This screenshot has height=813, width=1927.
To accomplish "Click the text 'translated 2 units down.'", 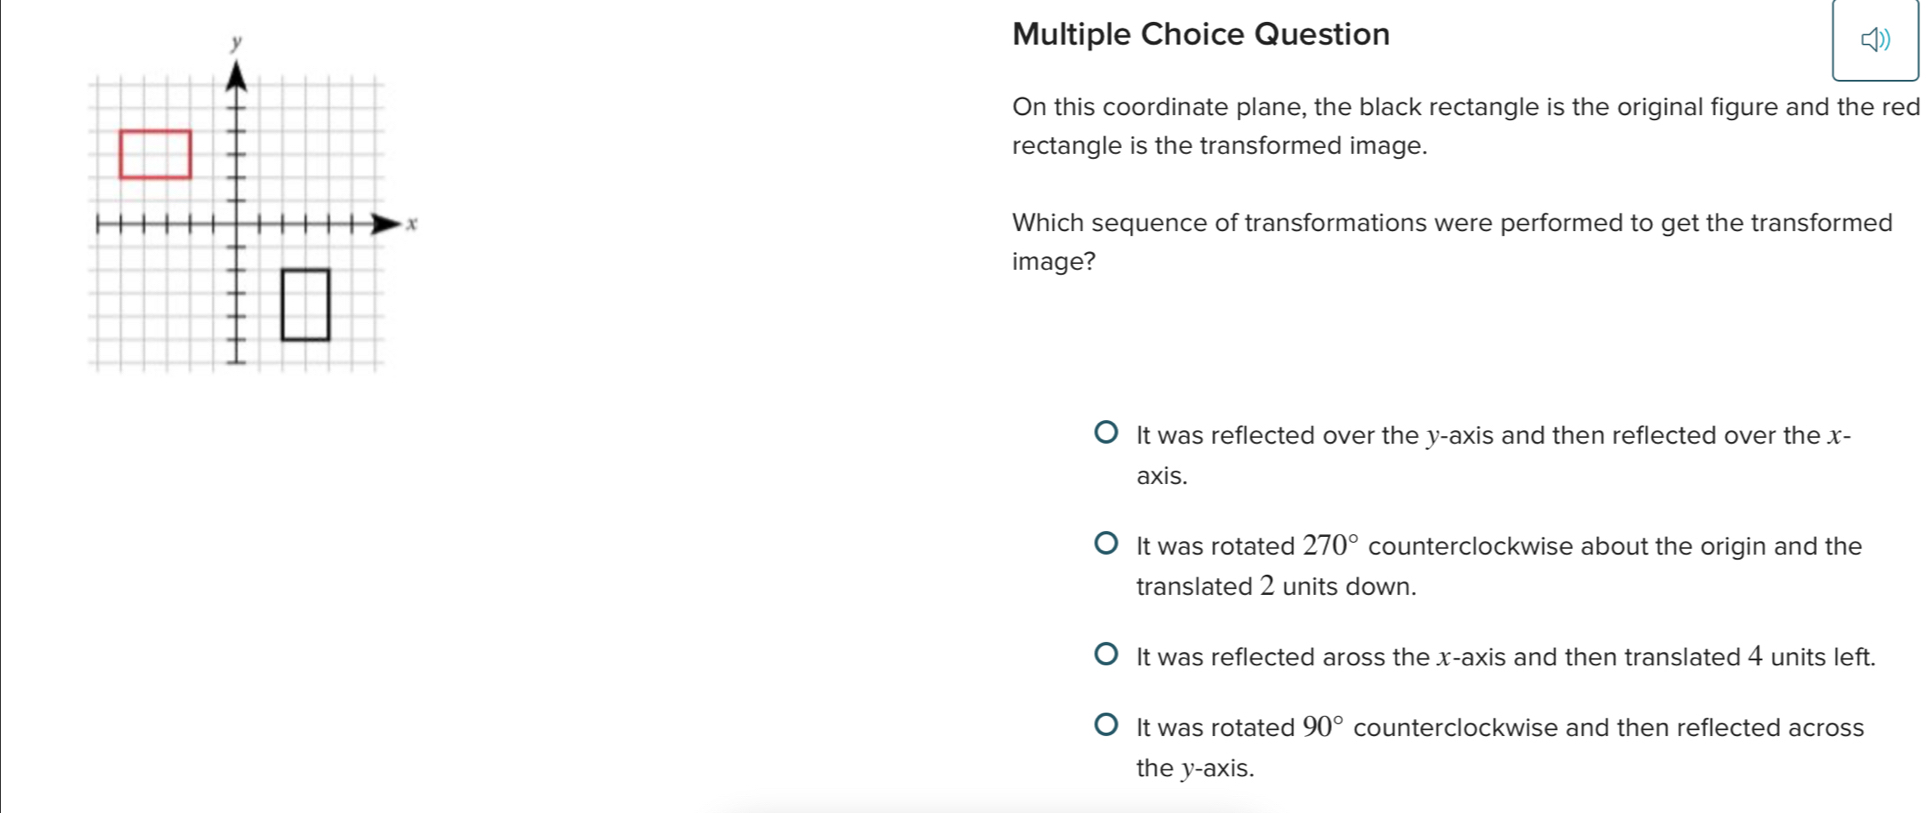I will (x=1276, y=586).
